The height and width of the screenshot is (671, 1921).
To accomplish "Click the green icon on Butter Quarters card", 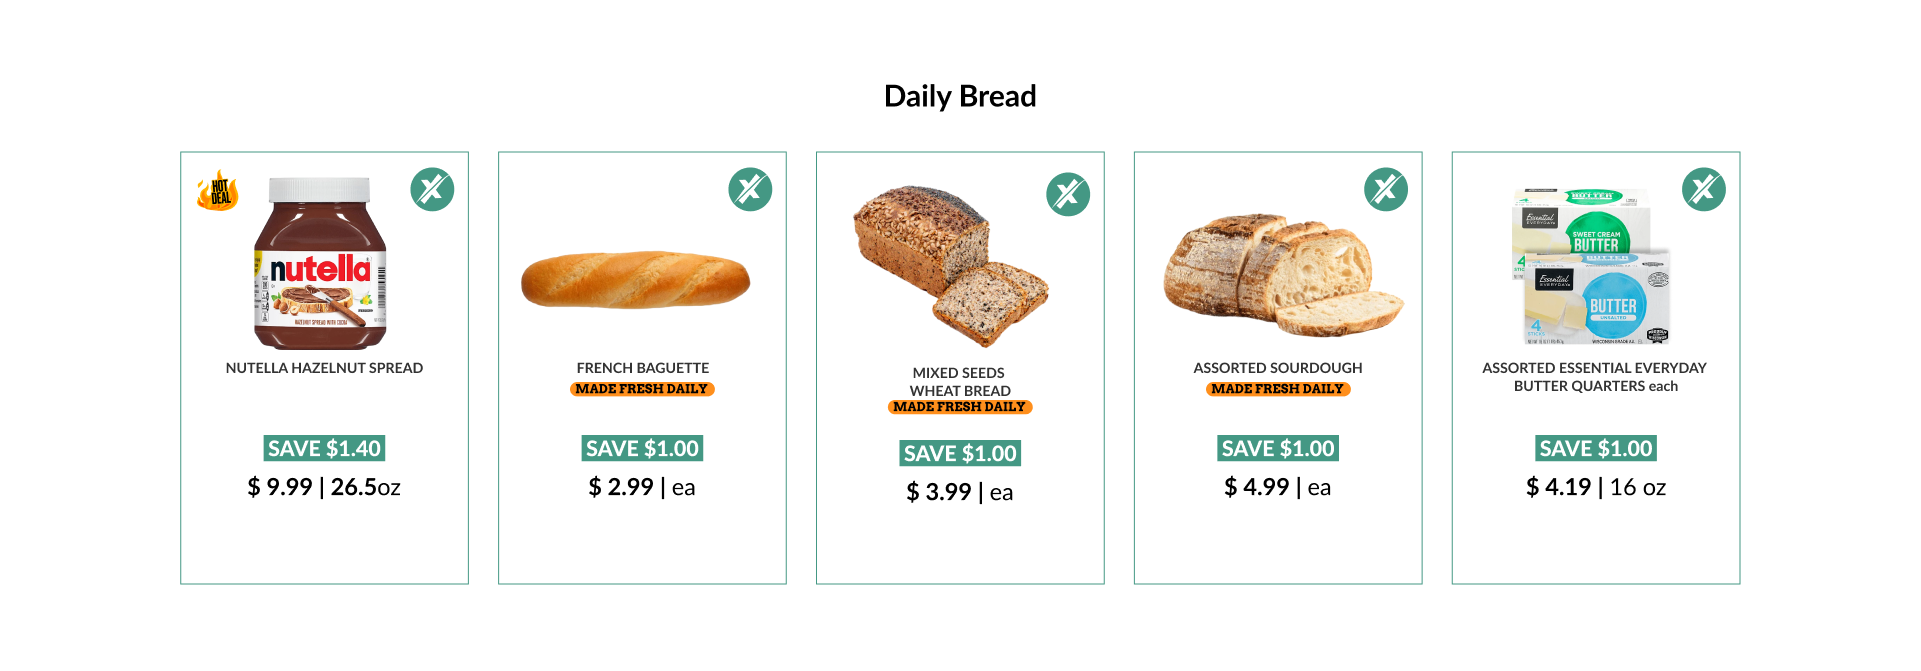I will point(1704,189).
